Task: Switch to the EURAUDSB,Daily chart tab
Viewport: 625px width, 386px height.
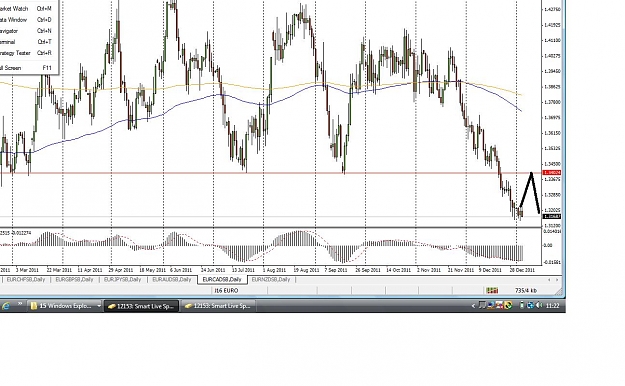Action: (x=172, y=280)
